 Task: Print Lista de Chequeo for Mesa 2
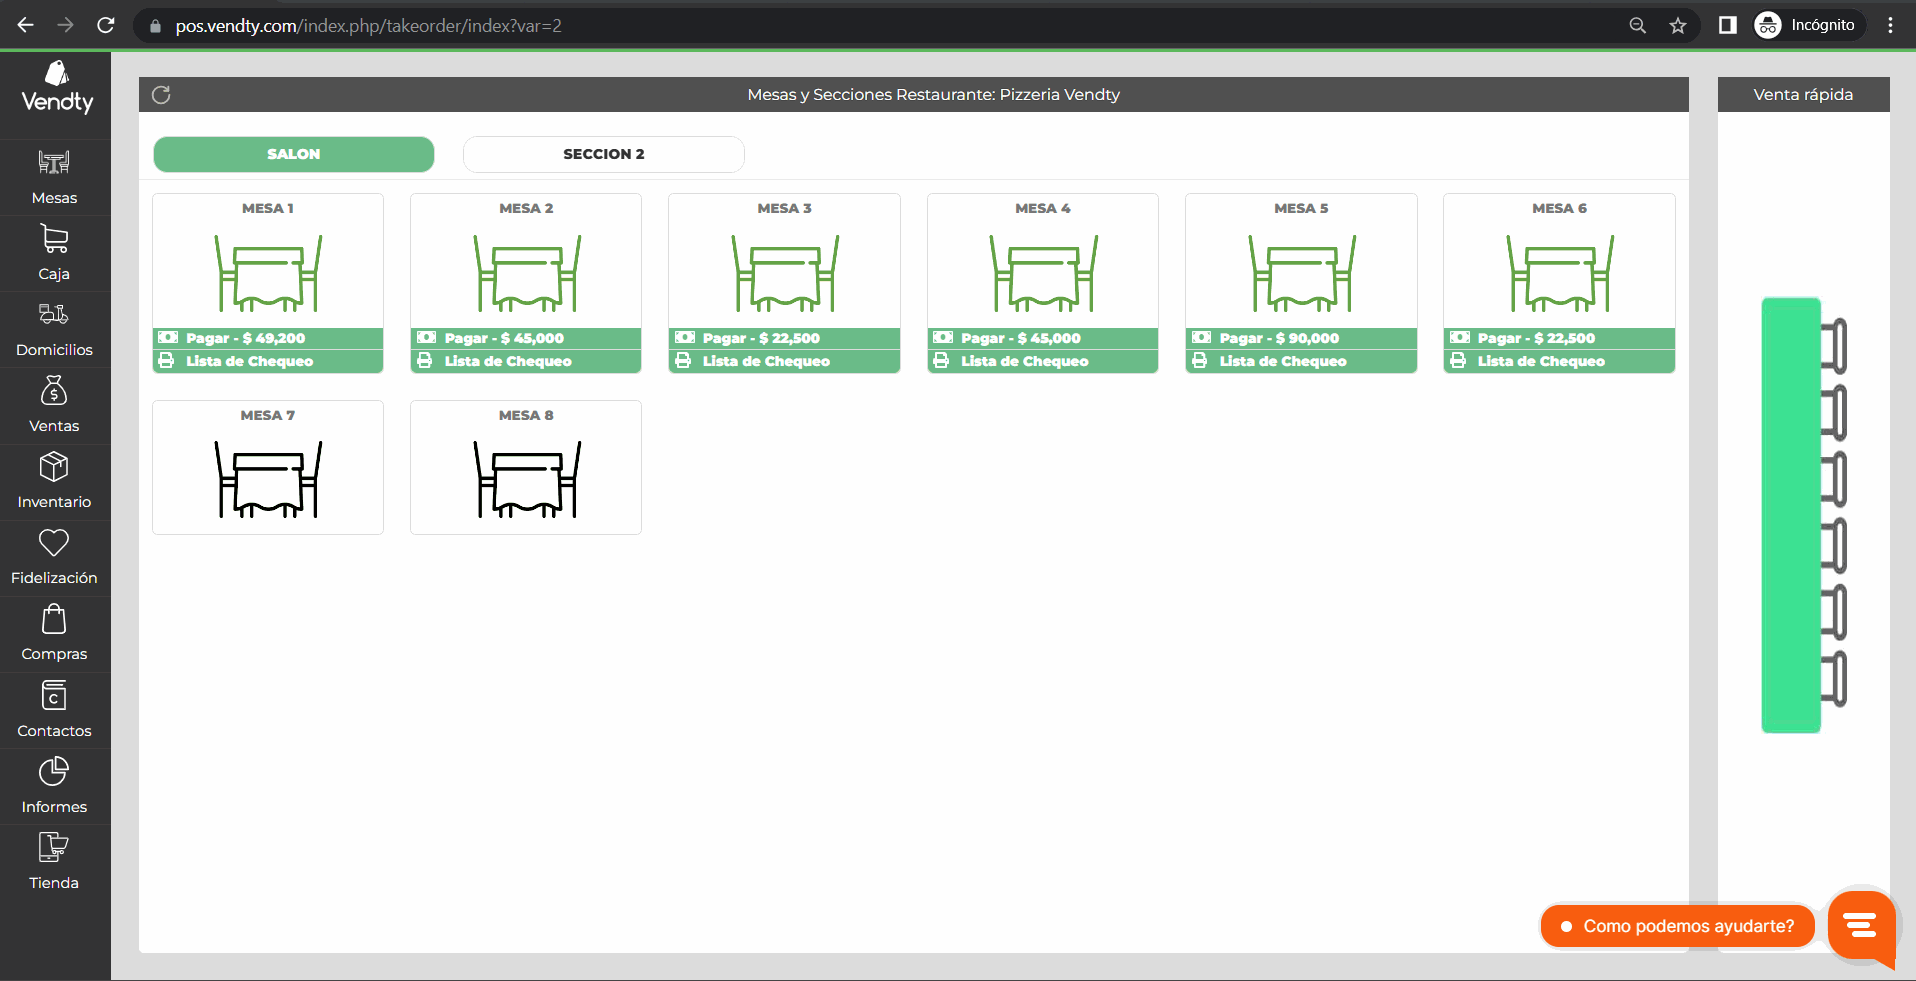point(526,361)
